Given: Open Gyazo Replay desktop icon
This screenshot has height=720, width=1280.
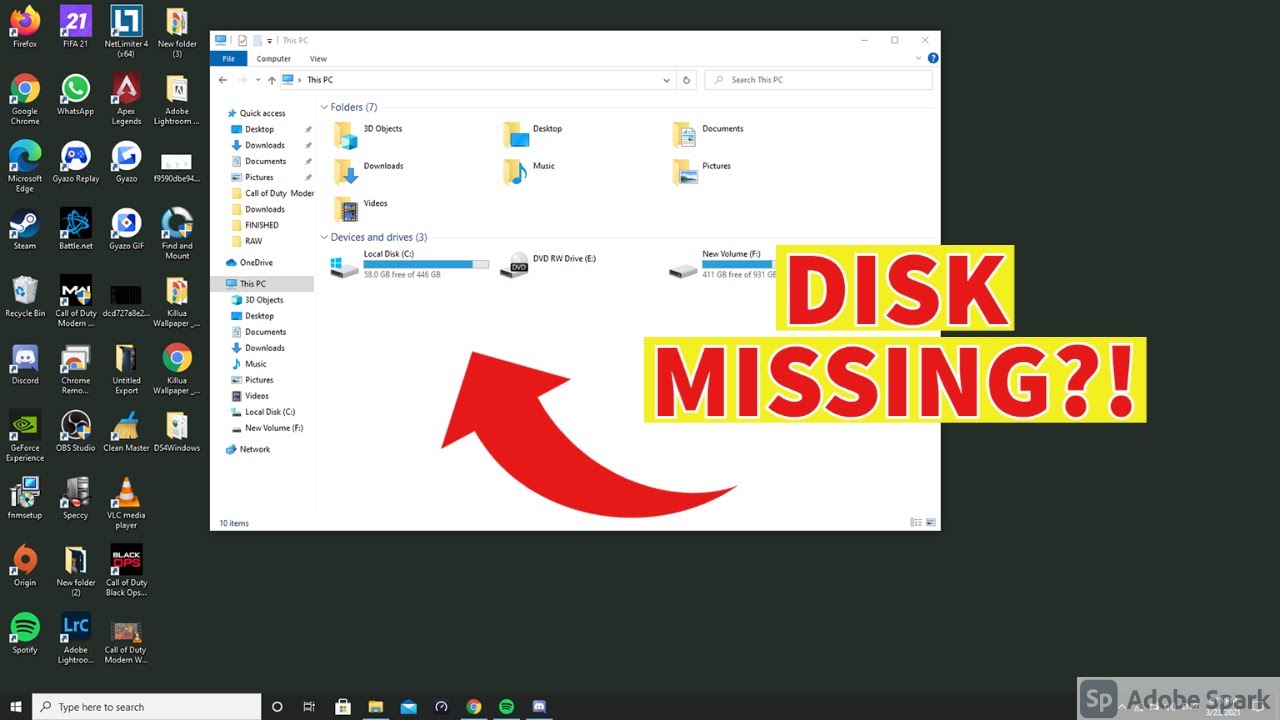Looking at the screenshot, I should coord(75,161).
